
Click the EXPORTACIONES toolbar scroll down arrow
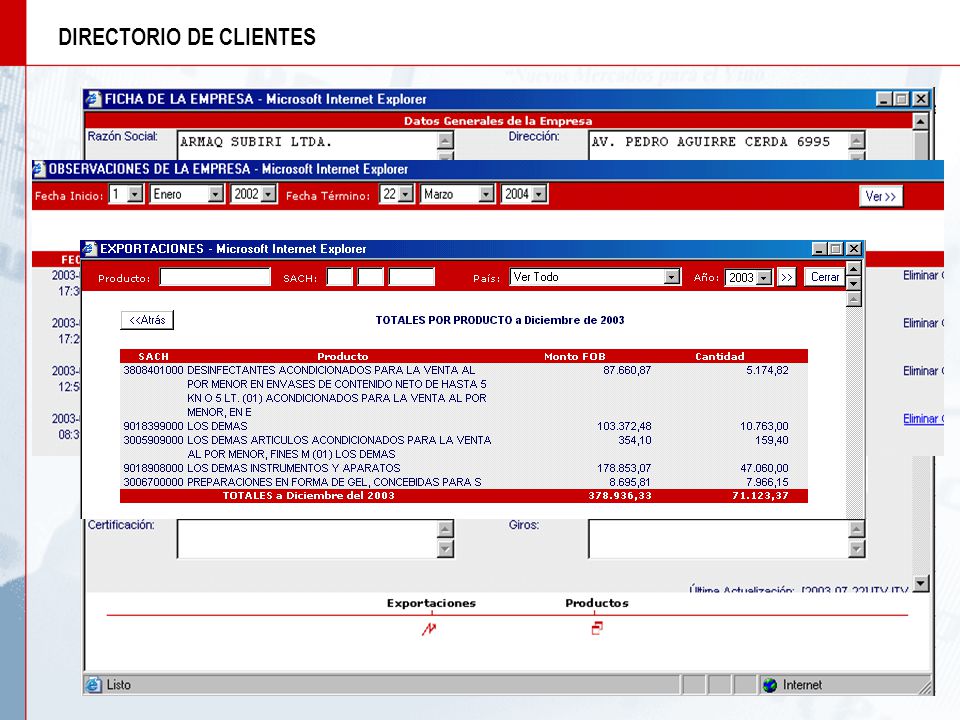tap(853, 283)
